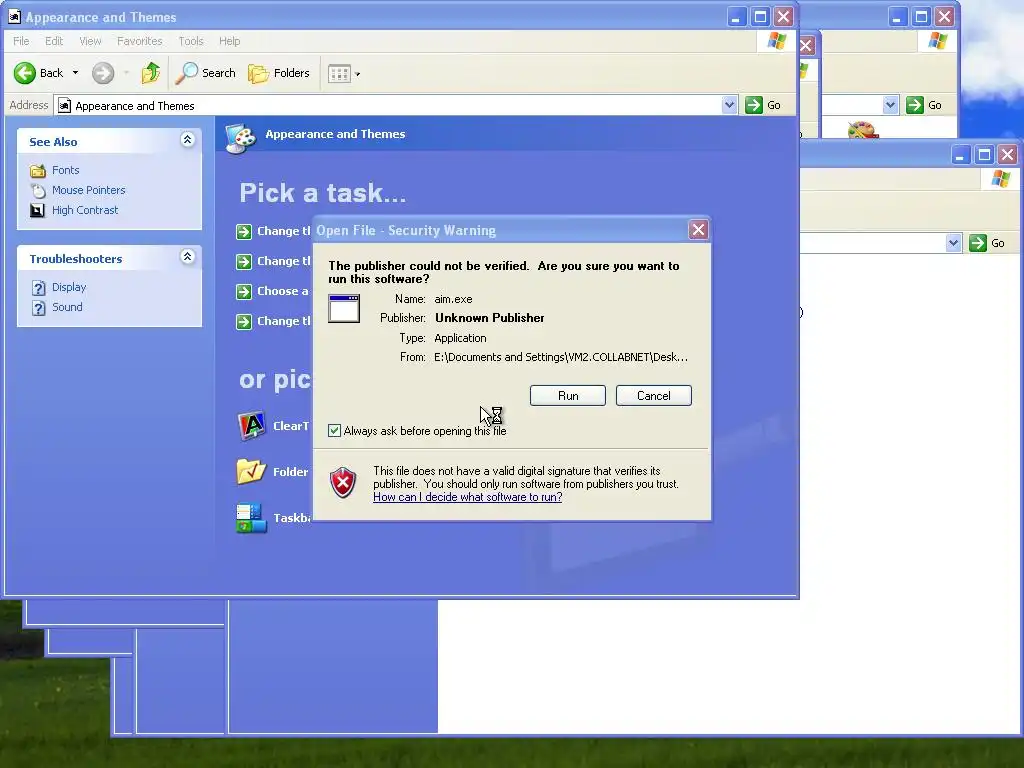Collapse the Troubleshooters panel
This screenshot has width=1024, height=768.
tap(187, 257)
